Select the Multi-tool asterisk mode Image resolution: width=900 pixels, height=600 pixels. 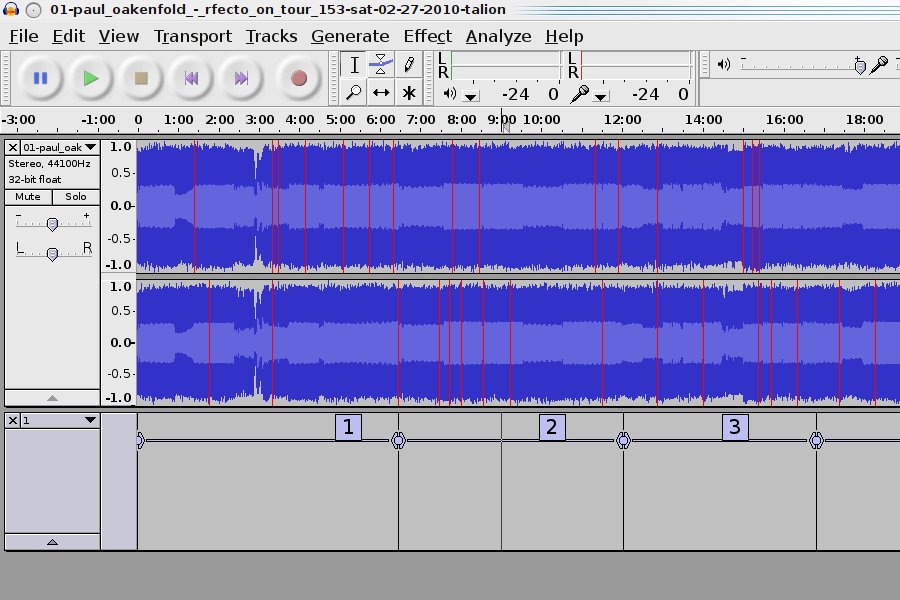pyautogui.click(x=408, y=93)
